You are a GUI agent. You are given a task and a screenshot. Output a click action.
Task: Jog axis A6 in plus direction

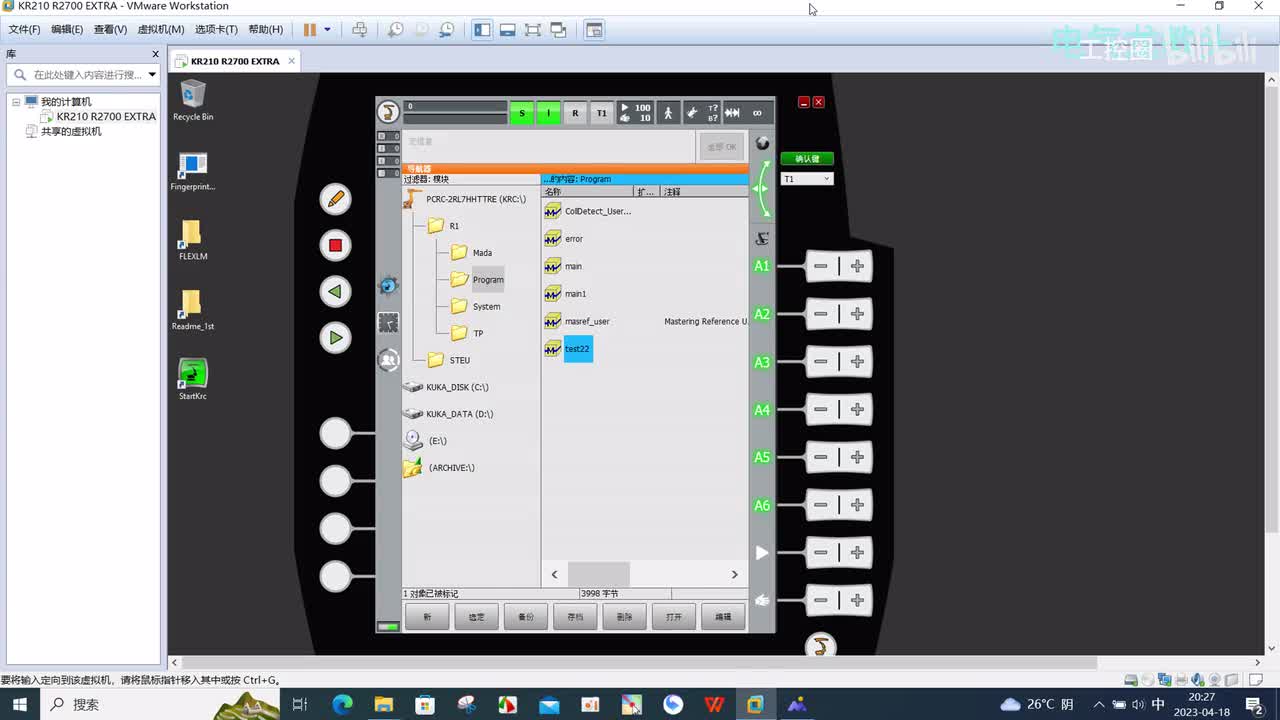[857, 505]
